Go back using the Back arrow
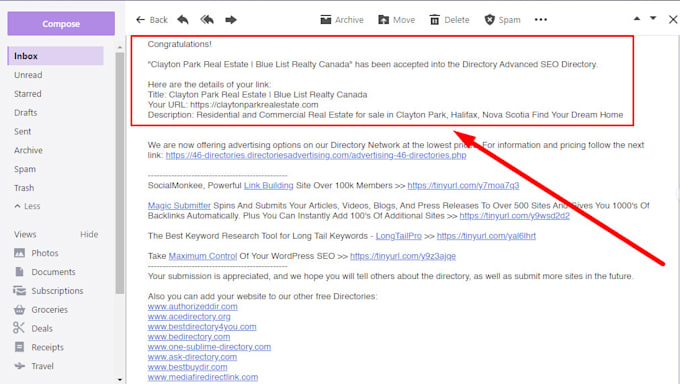This screenshot has height=384, width=680. pos(152,20)
